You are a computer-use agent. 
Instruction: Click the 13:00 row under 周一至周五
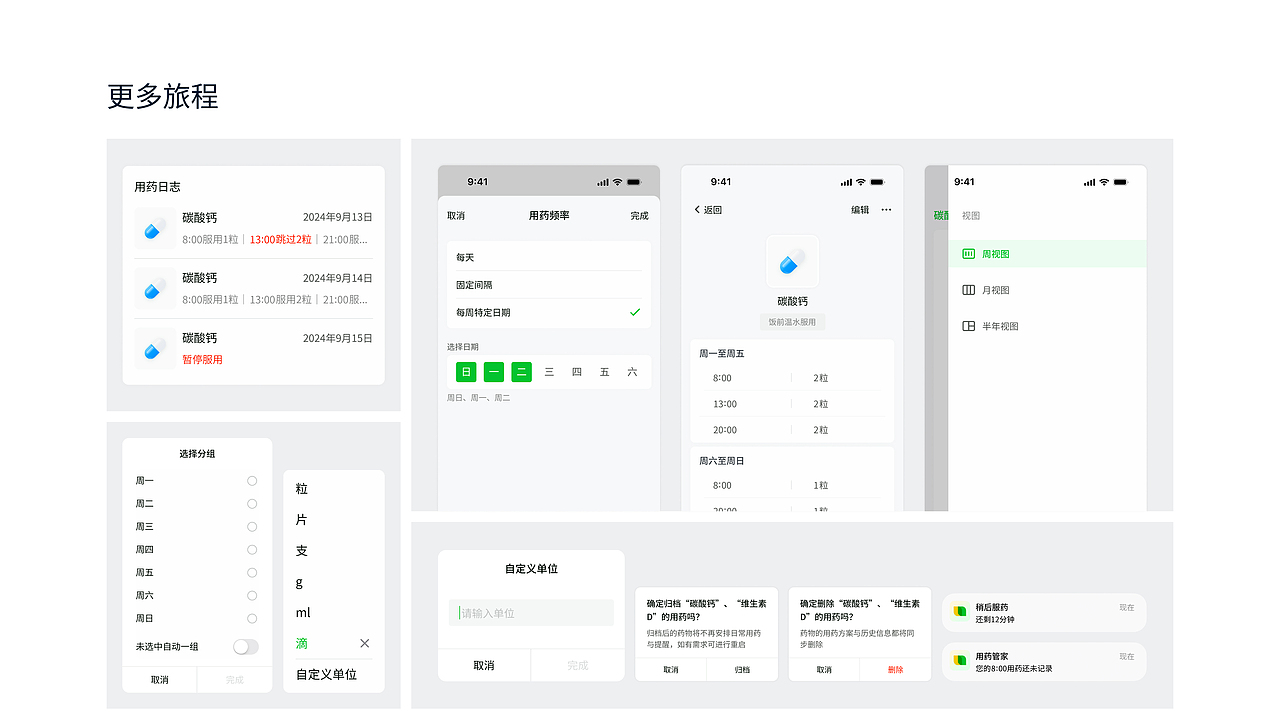[792, 404]
